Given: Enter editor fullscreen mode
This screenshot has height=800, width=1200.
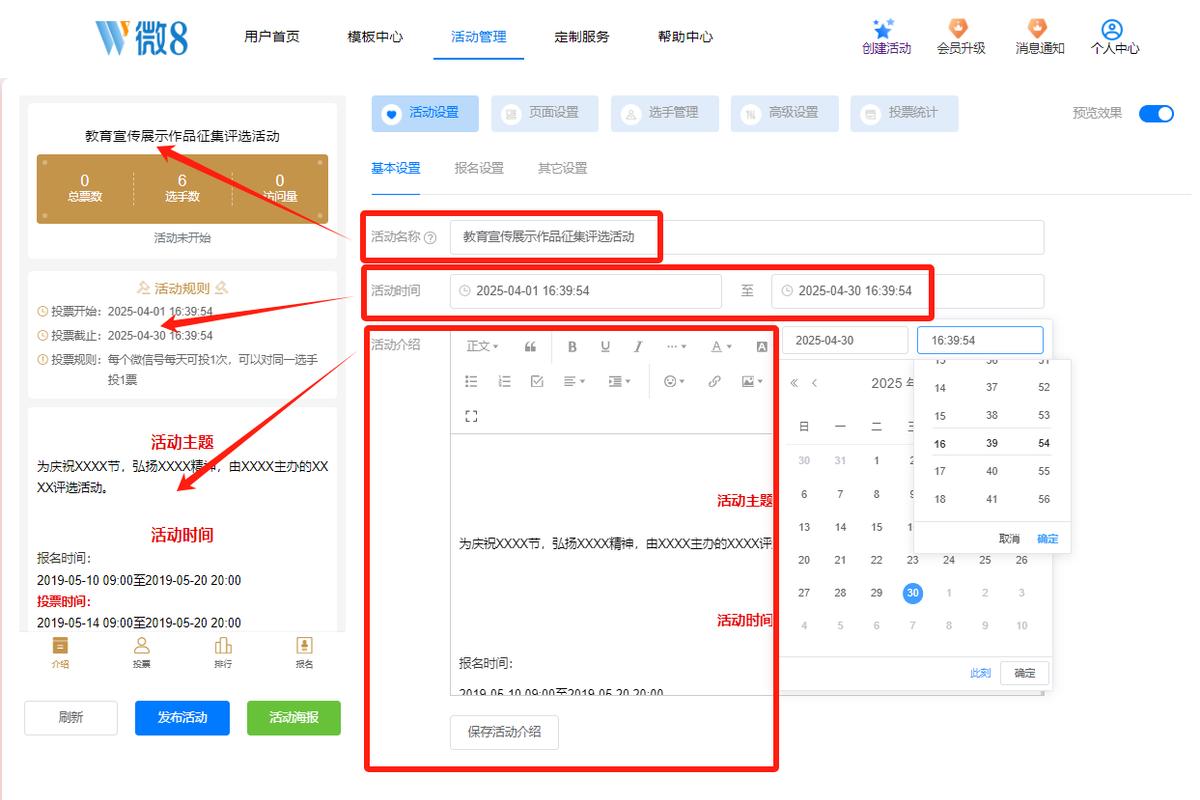Looking at the screenshot, I should (x=472, y=416).
